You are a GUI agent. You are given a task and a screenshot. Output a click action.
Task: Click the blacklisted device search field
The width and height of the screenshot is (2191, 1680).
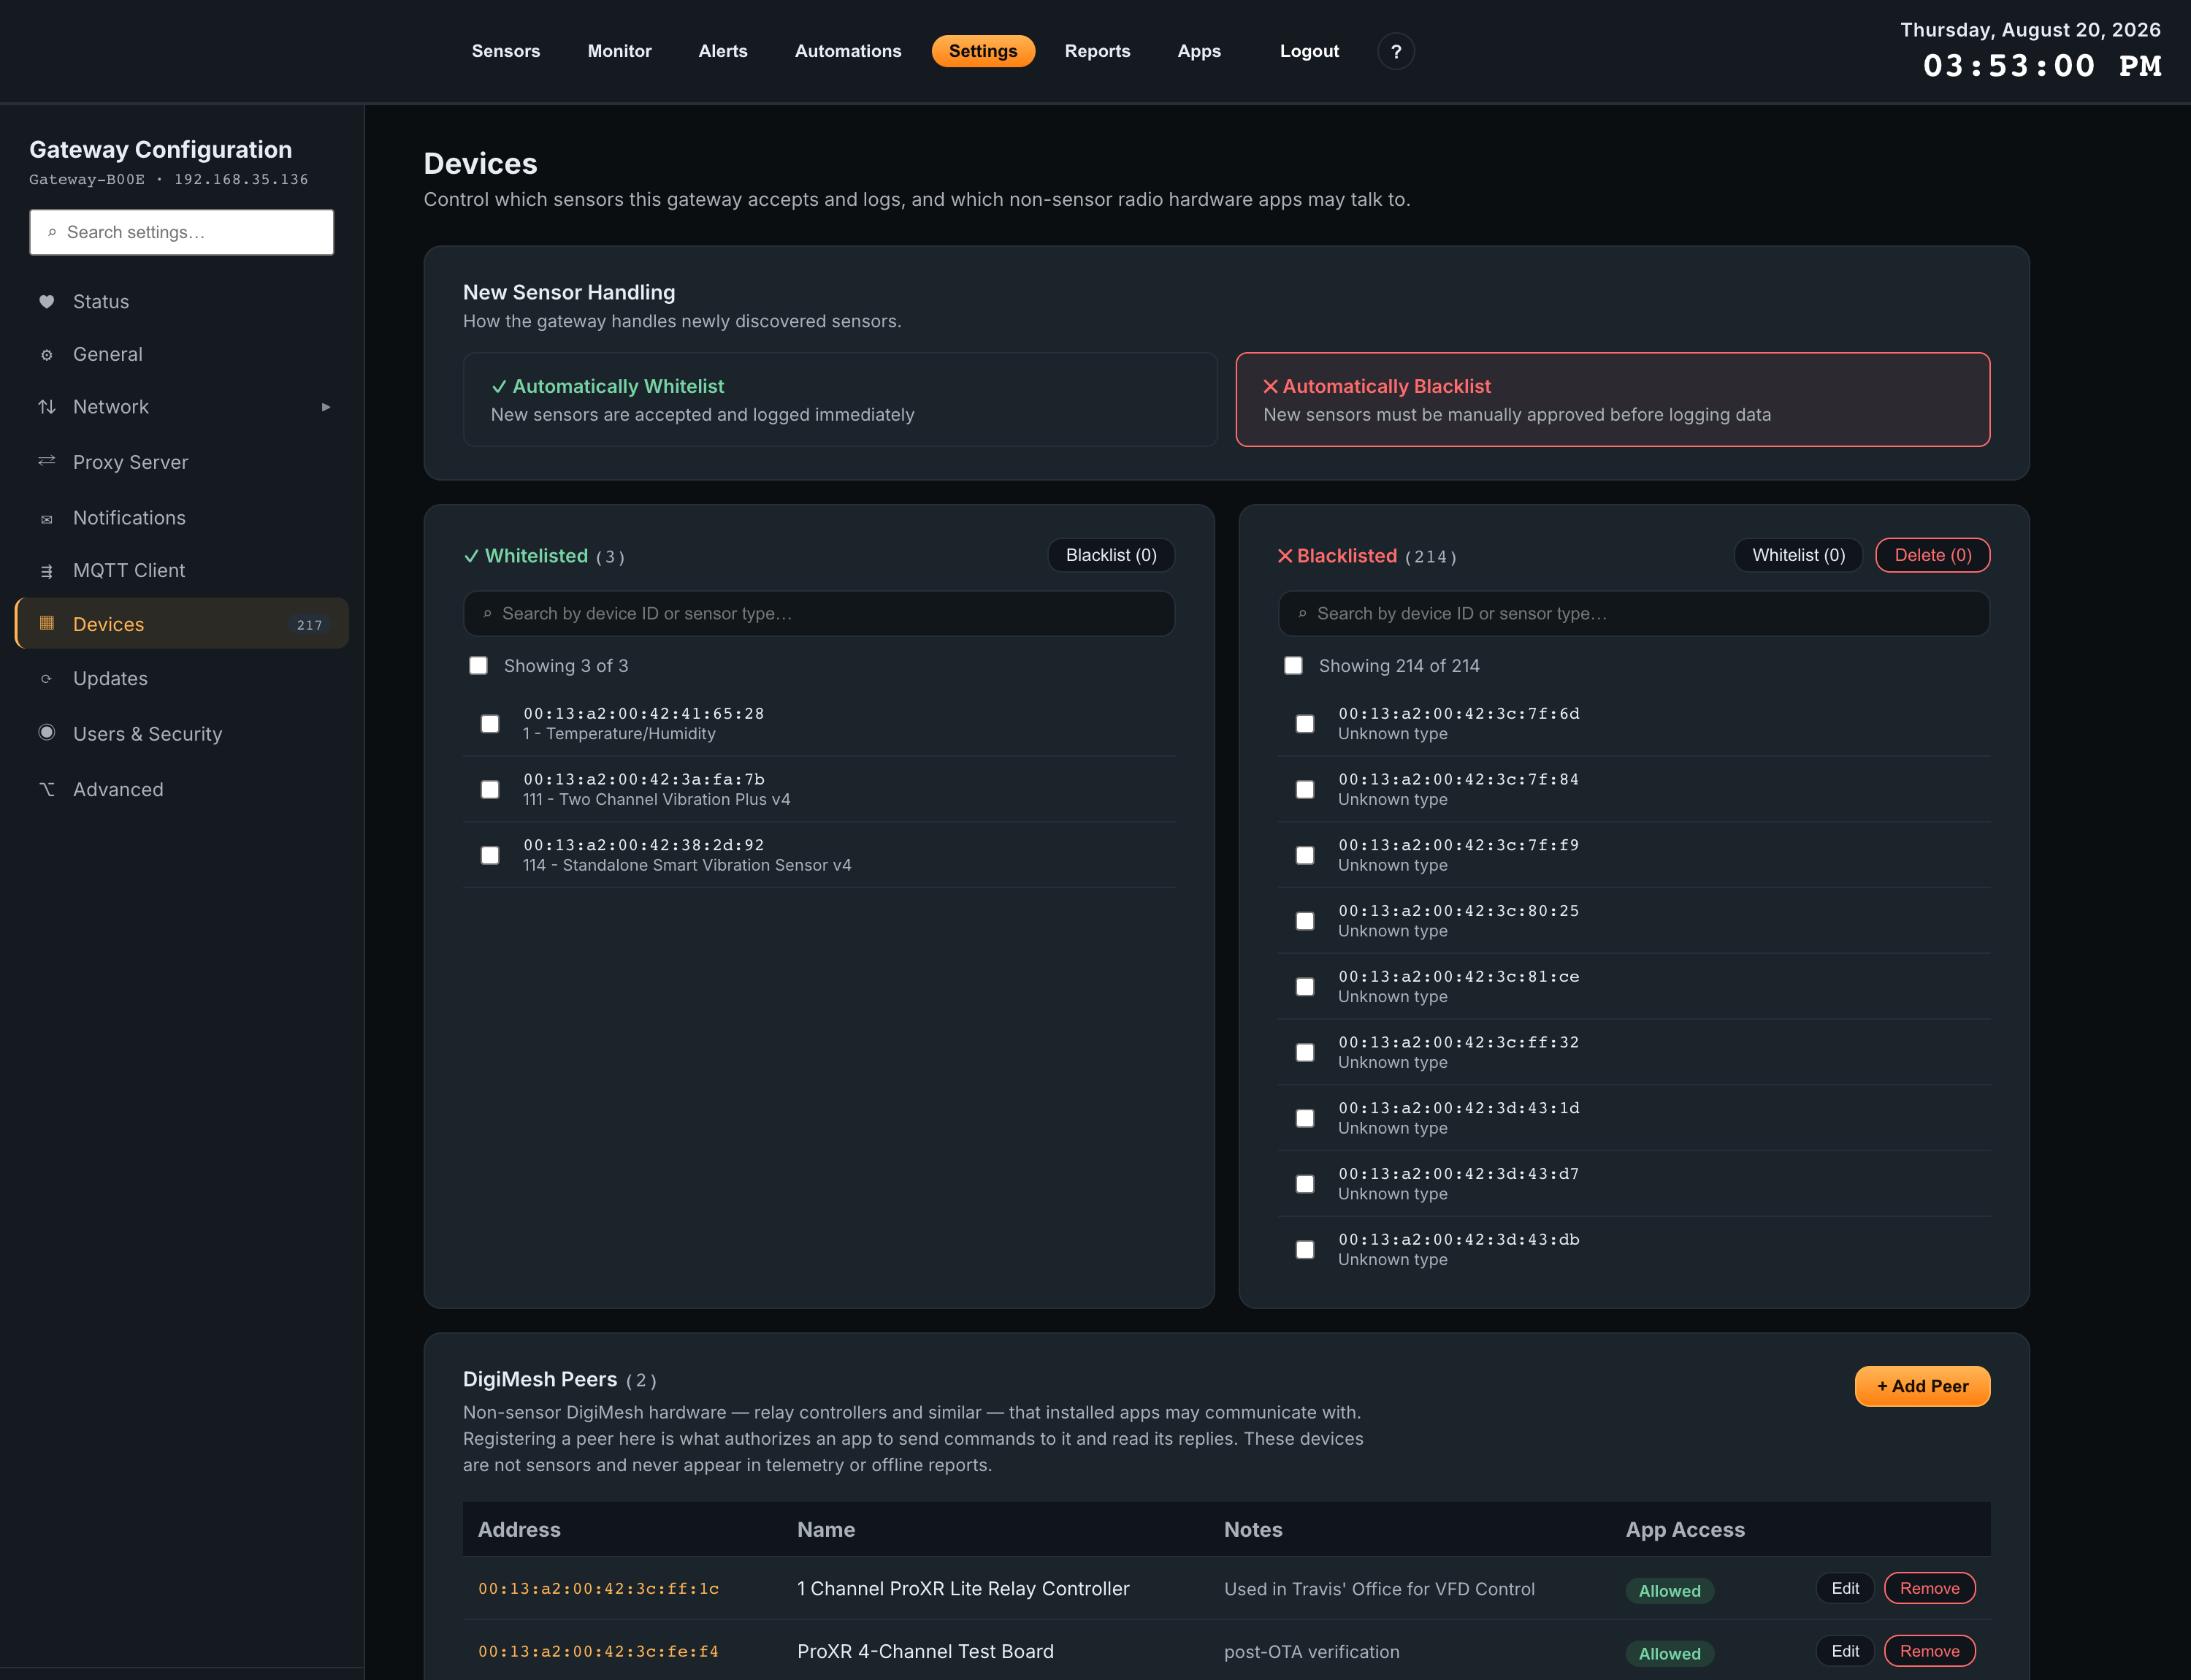1634,614
